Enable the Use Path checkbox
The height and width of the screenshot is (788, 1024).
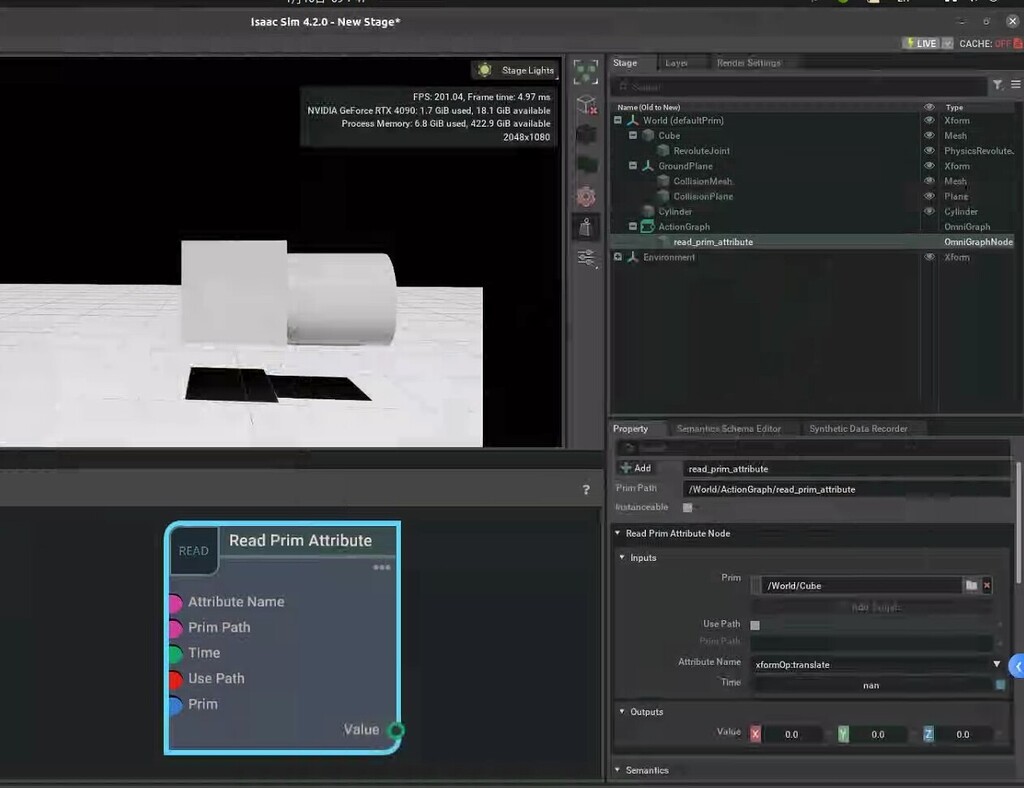(757, 623)
